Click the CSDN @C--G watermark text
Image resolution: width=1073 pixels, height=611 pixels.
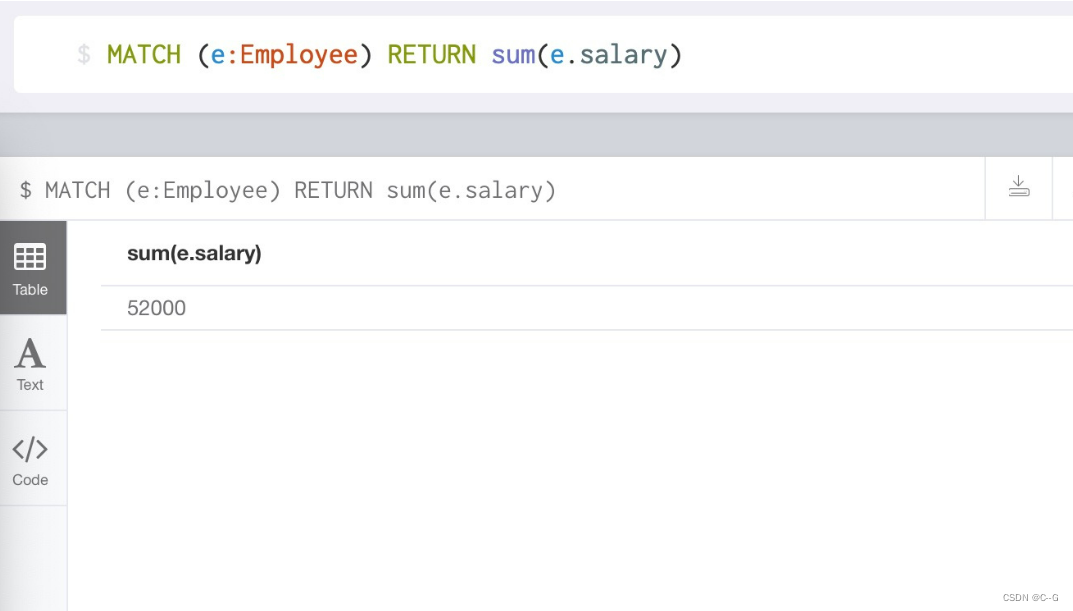[1030, 597]
